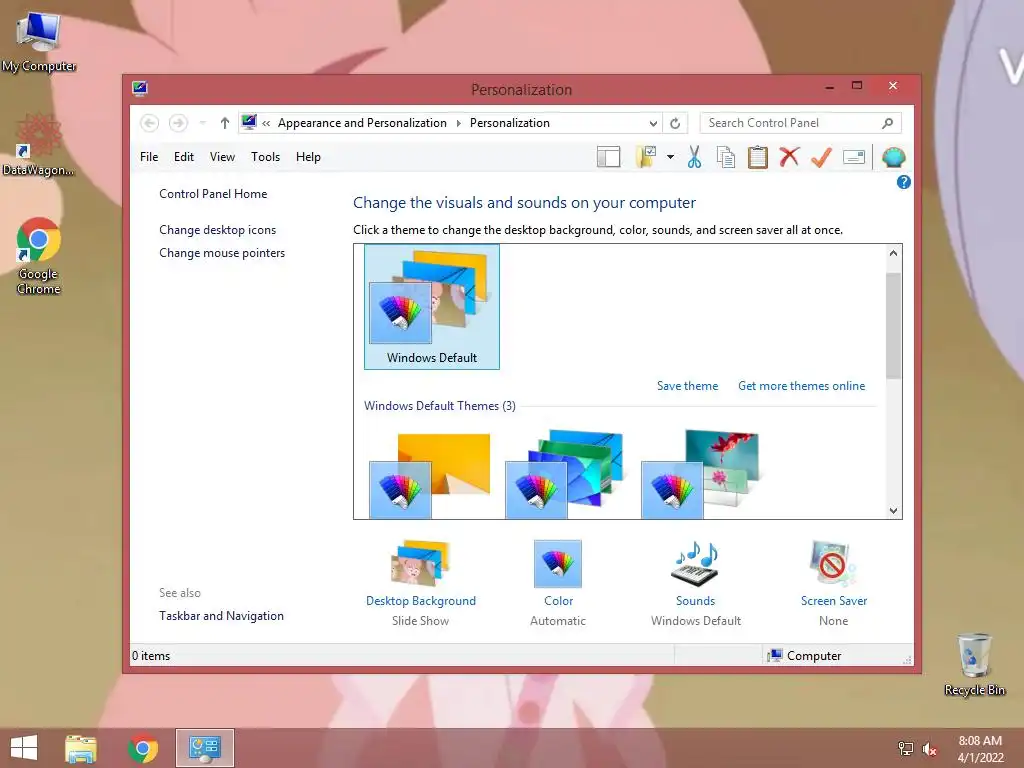This screenshot has width=1024, height=768.
Task: Go to Control Panel Home
Action: (x=213, y=194)
